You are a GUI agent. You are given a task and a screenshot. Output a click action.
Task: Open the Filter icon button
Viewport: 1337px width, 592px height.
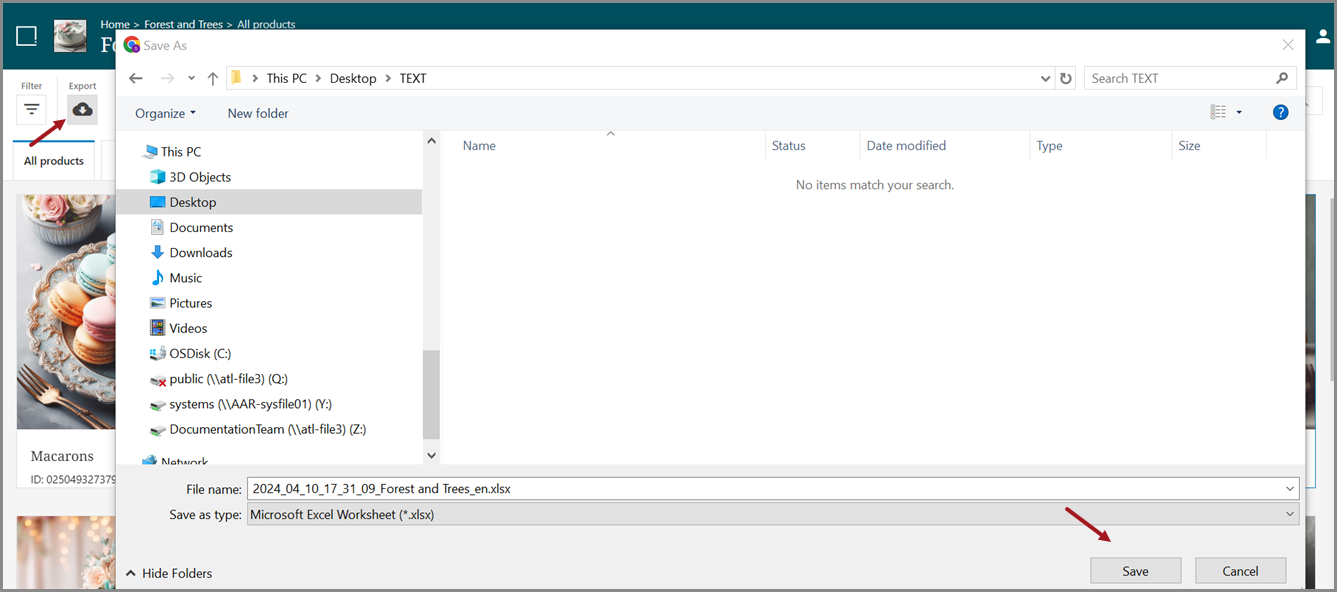pos(32,110)
